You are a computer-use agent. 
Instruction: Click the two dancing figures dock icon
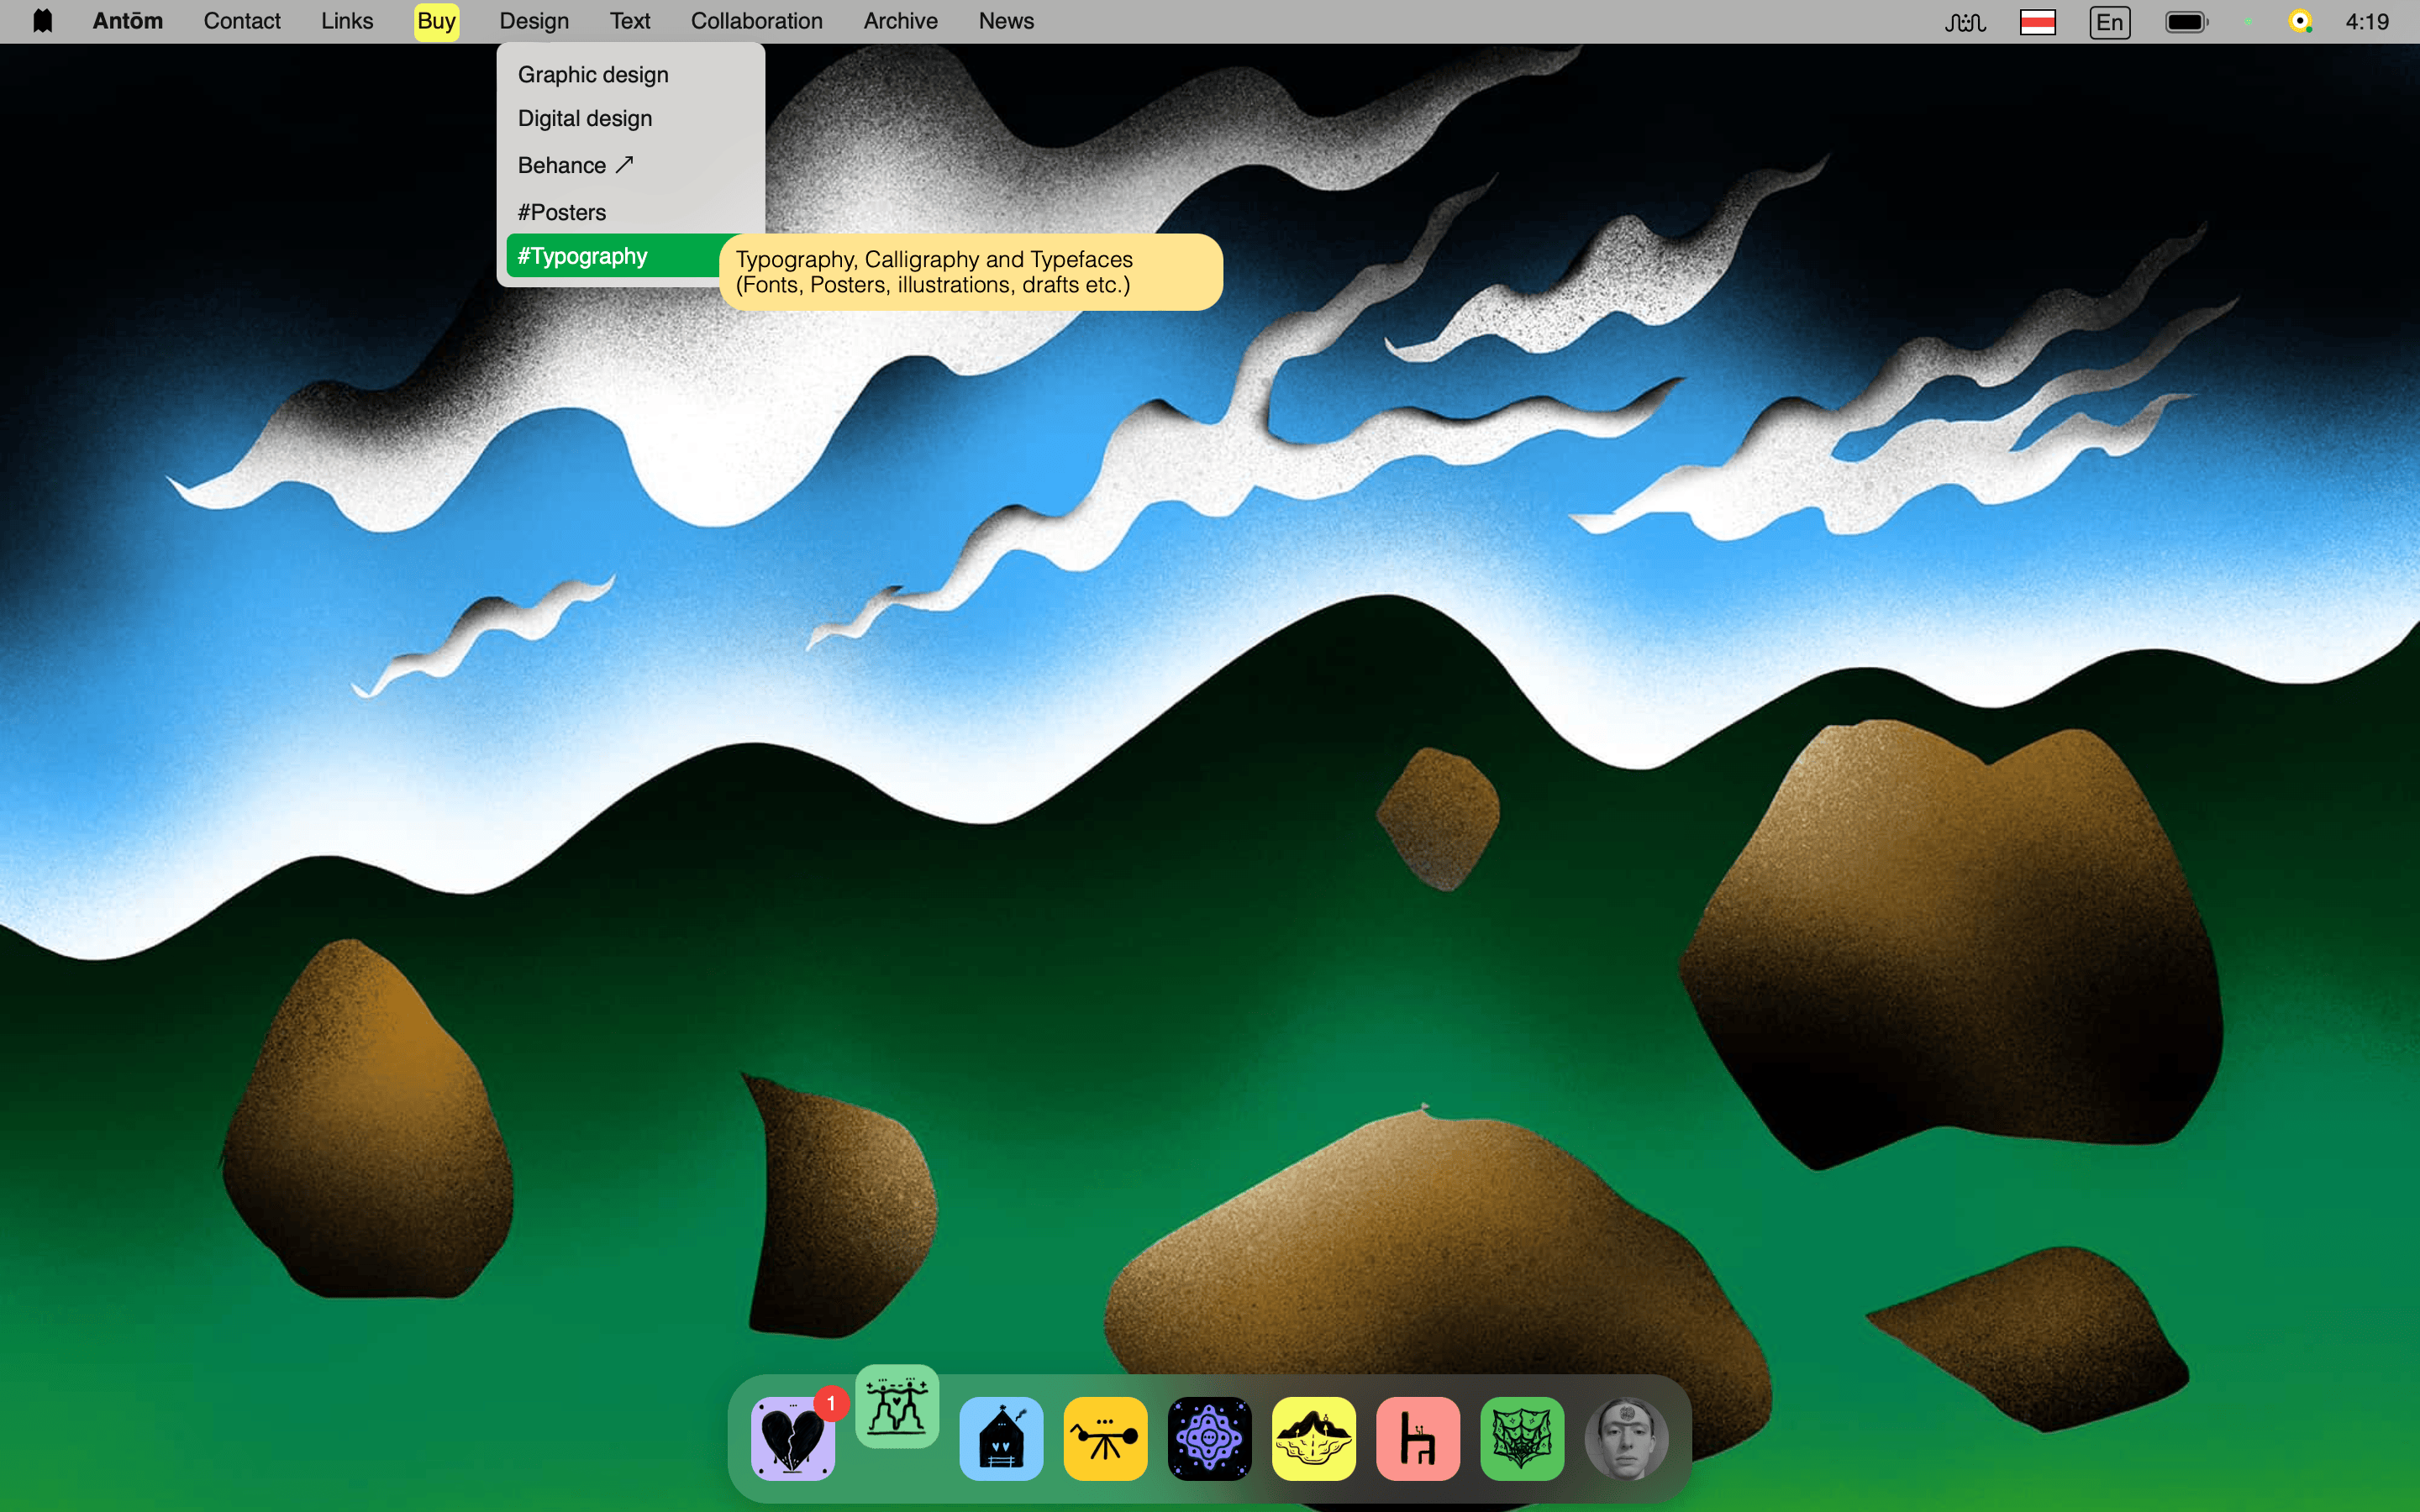coord(897,1406)
